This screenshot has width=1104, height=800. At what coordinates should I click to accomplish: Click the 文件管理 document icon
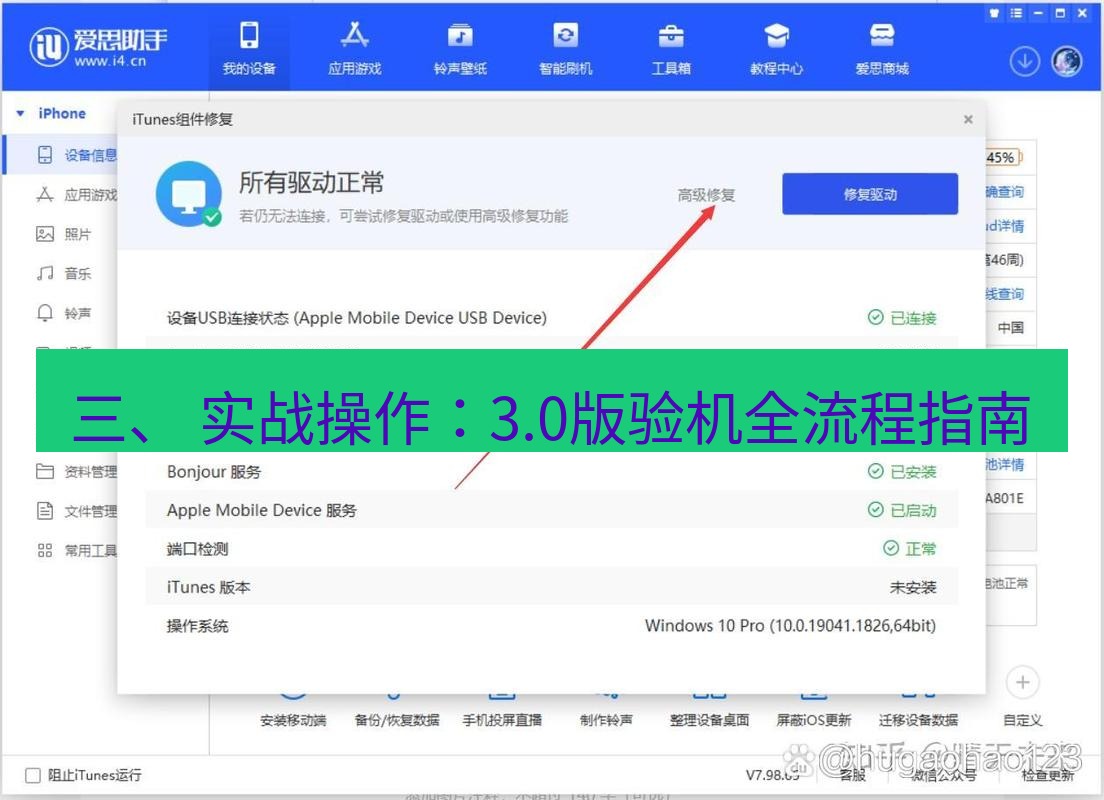[44, 511]
